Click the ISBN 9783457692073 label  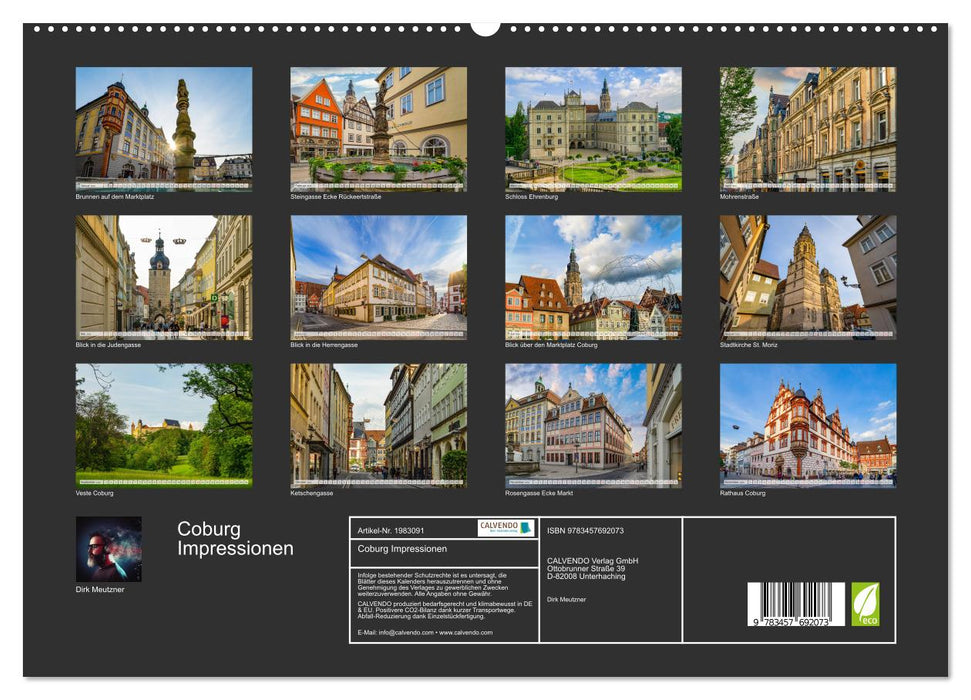[586, 531]
